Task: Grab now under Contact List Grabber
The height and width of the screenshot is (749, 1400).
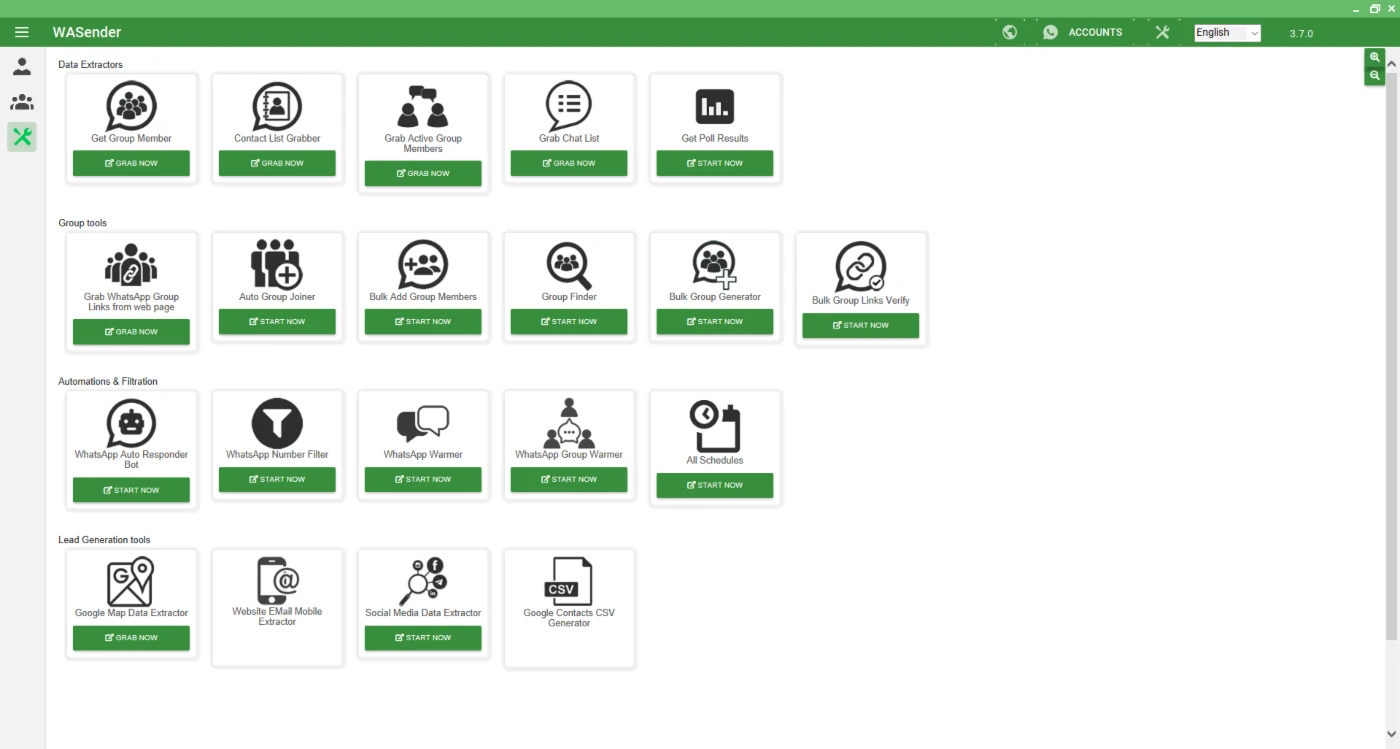Action: [x=277, y=163]
